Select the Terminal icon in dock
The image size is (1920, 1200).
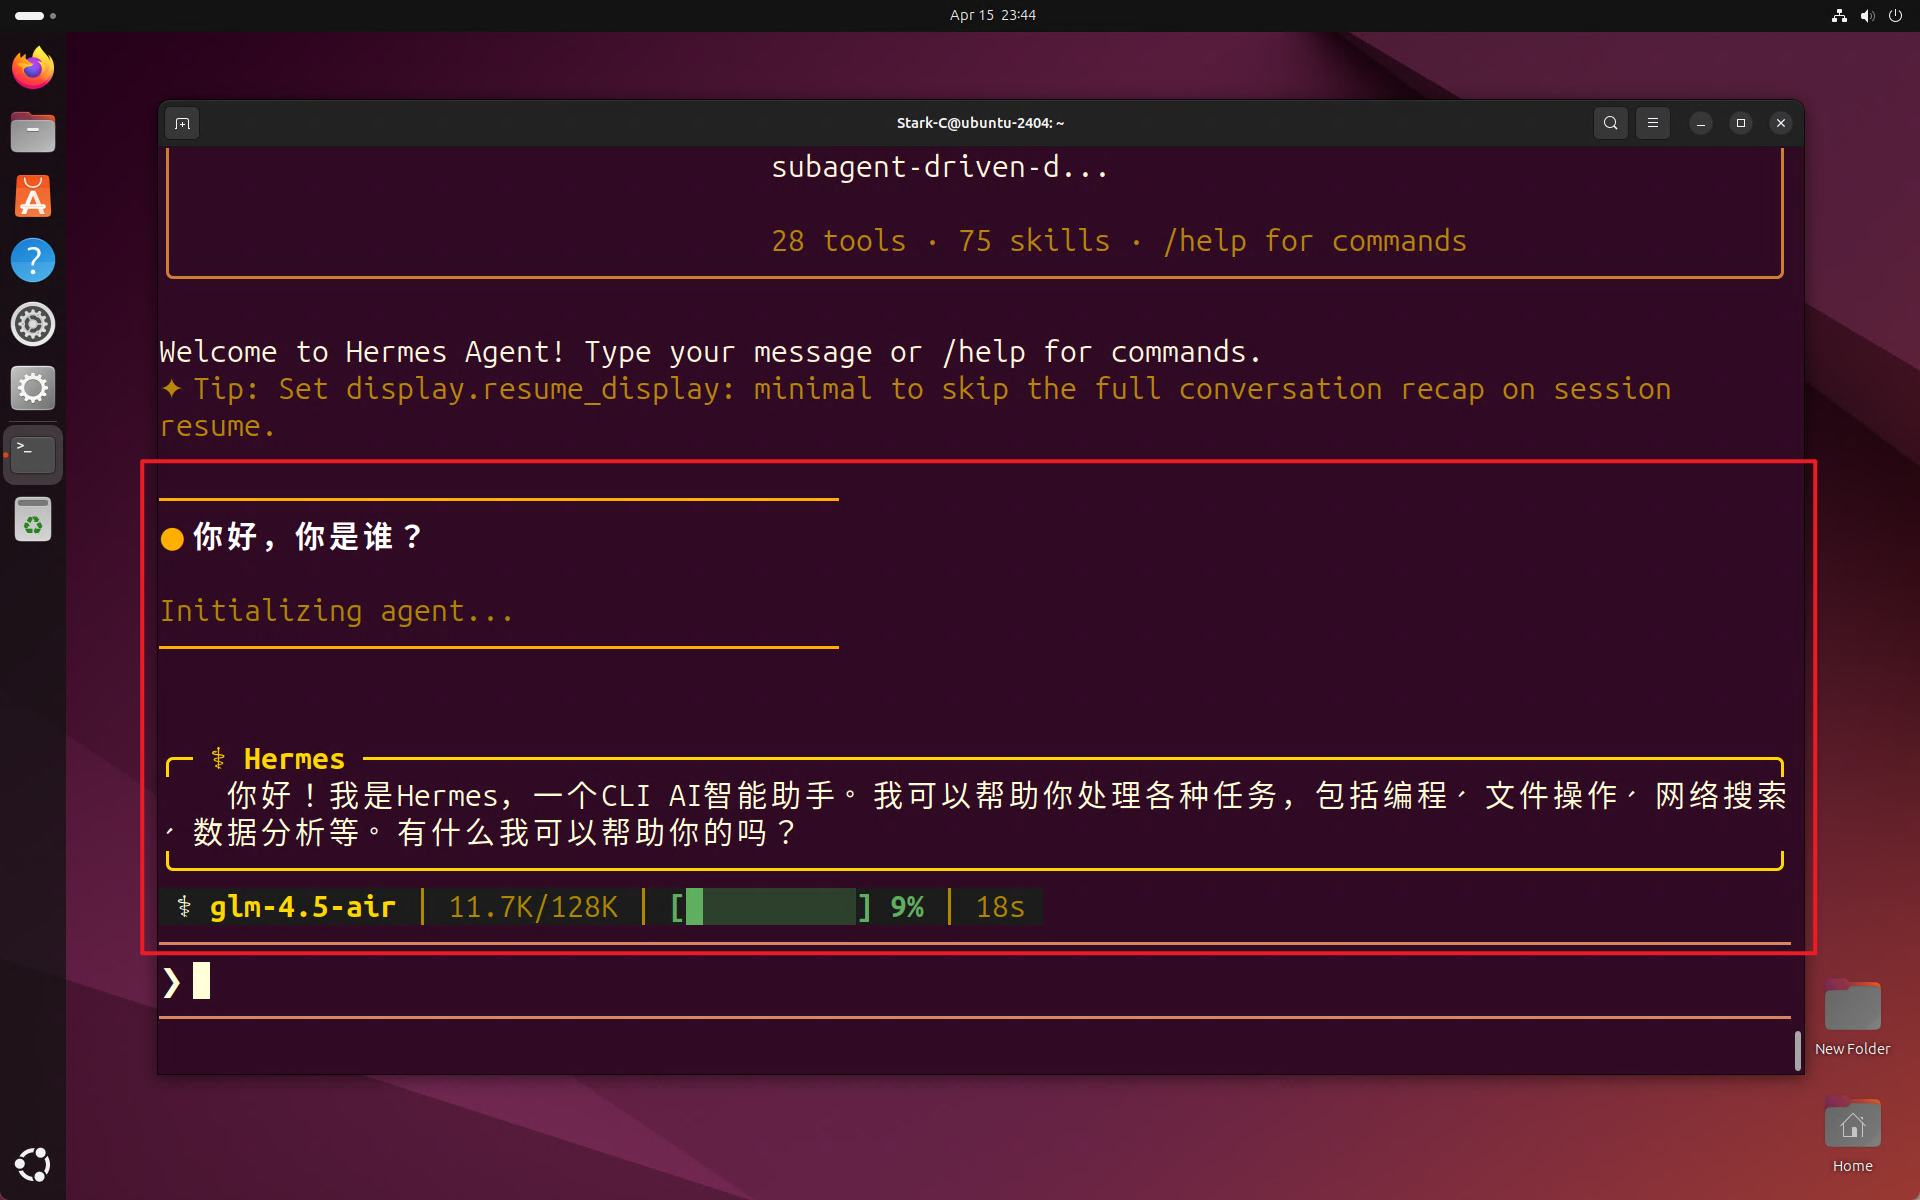click(x=33, y=455)
